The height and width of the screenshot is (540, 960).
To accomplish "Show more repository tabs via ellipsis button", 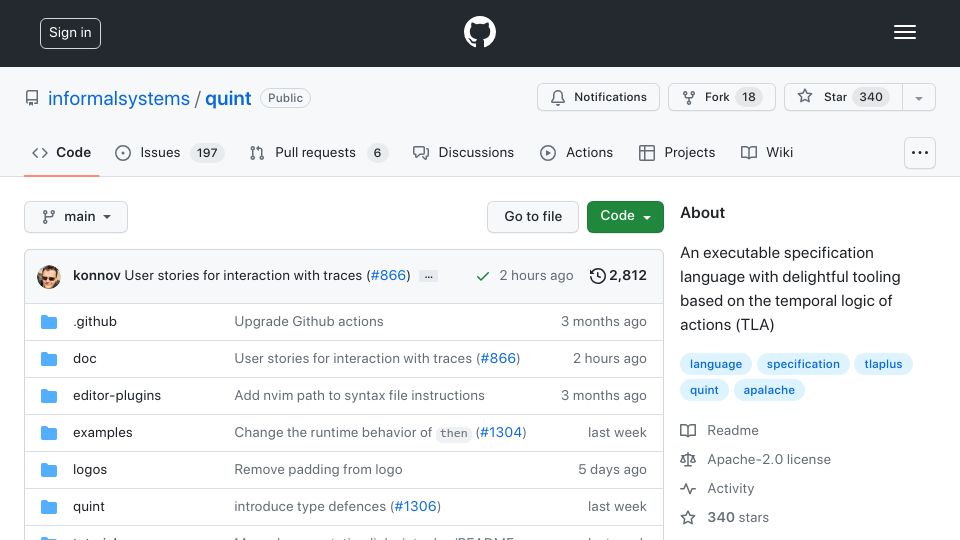I will pos(920,153).
